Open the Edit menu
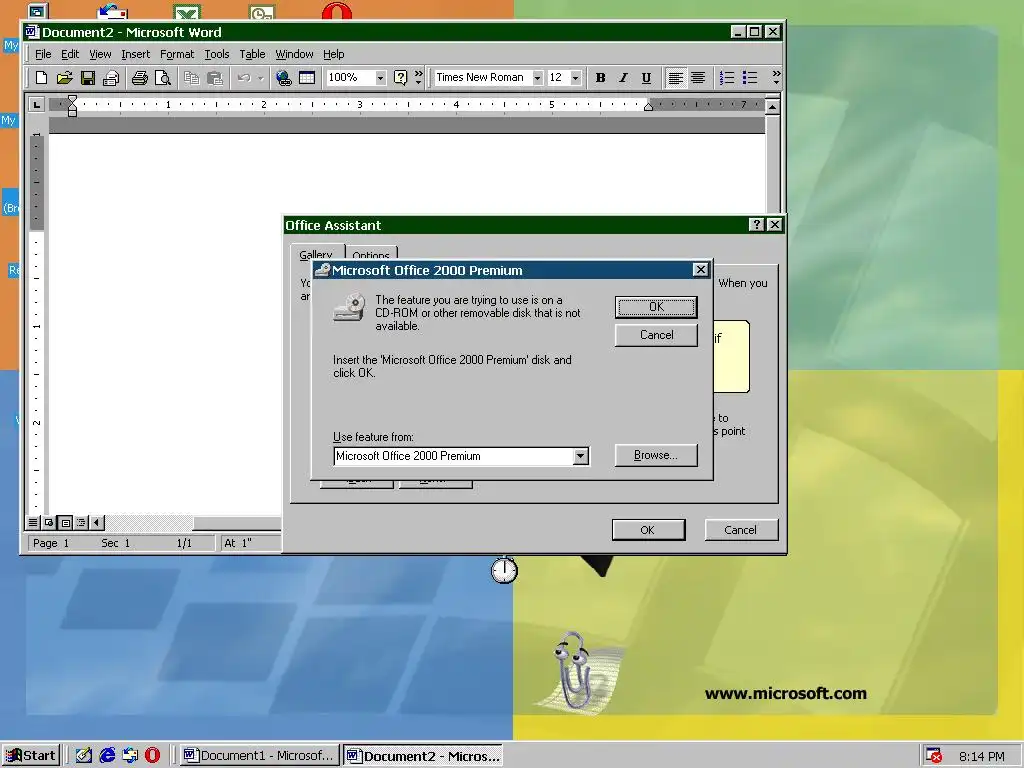 pyautogui.click(x=70, y=54)
